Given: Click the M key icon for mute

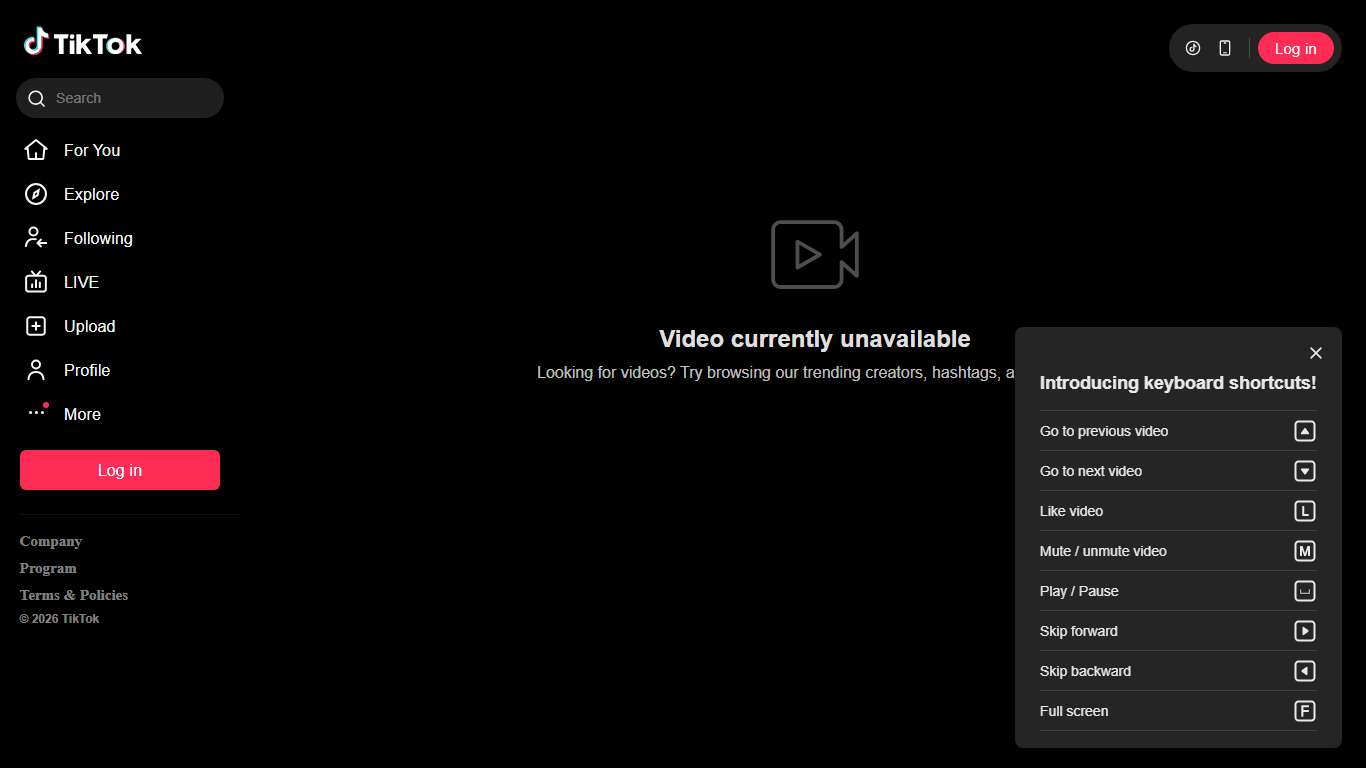Looking at the screenshot, I should (x=1304, y=551).
